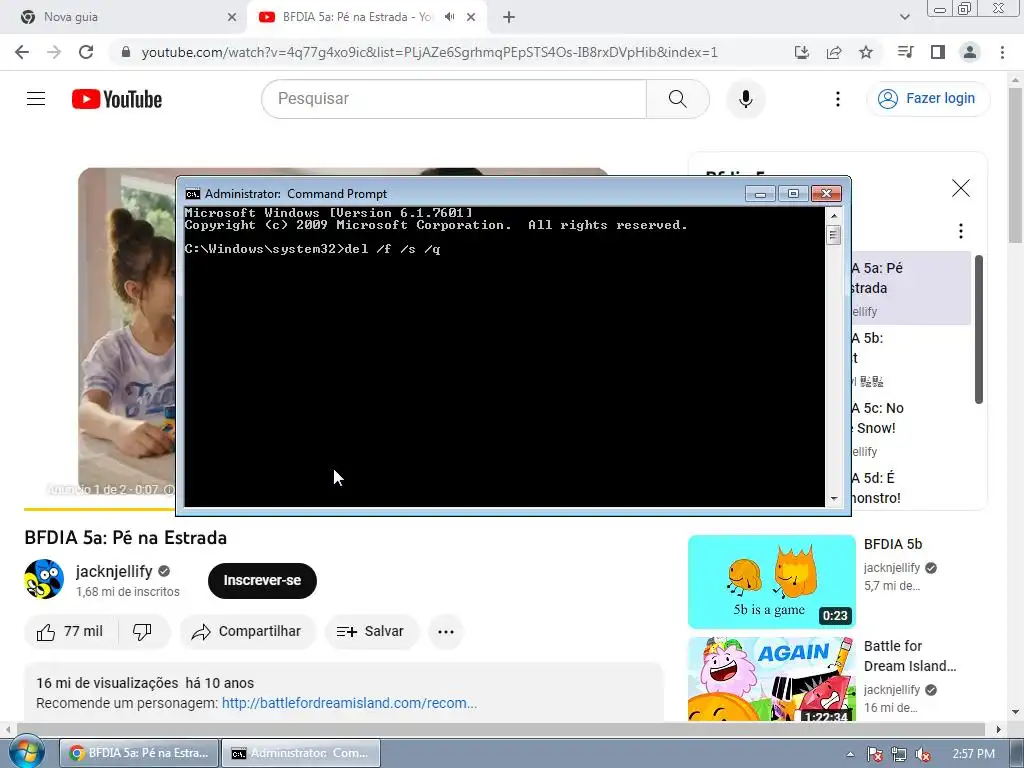This screenshot has height=768, width=1024.
Task: Open the tab search dropdown chevron
Action: coord(904,17)
